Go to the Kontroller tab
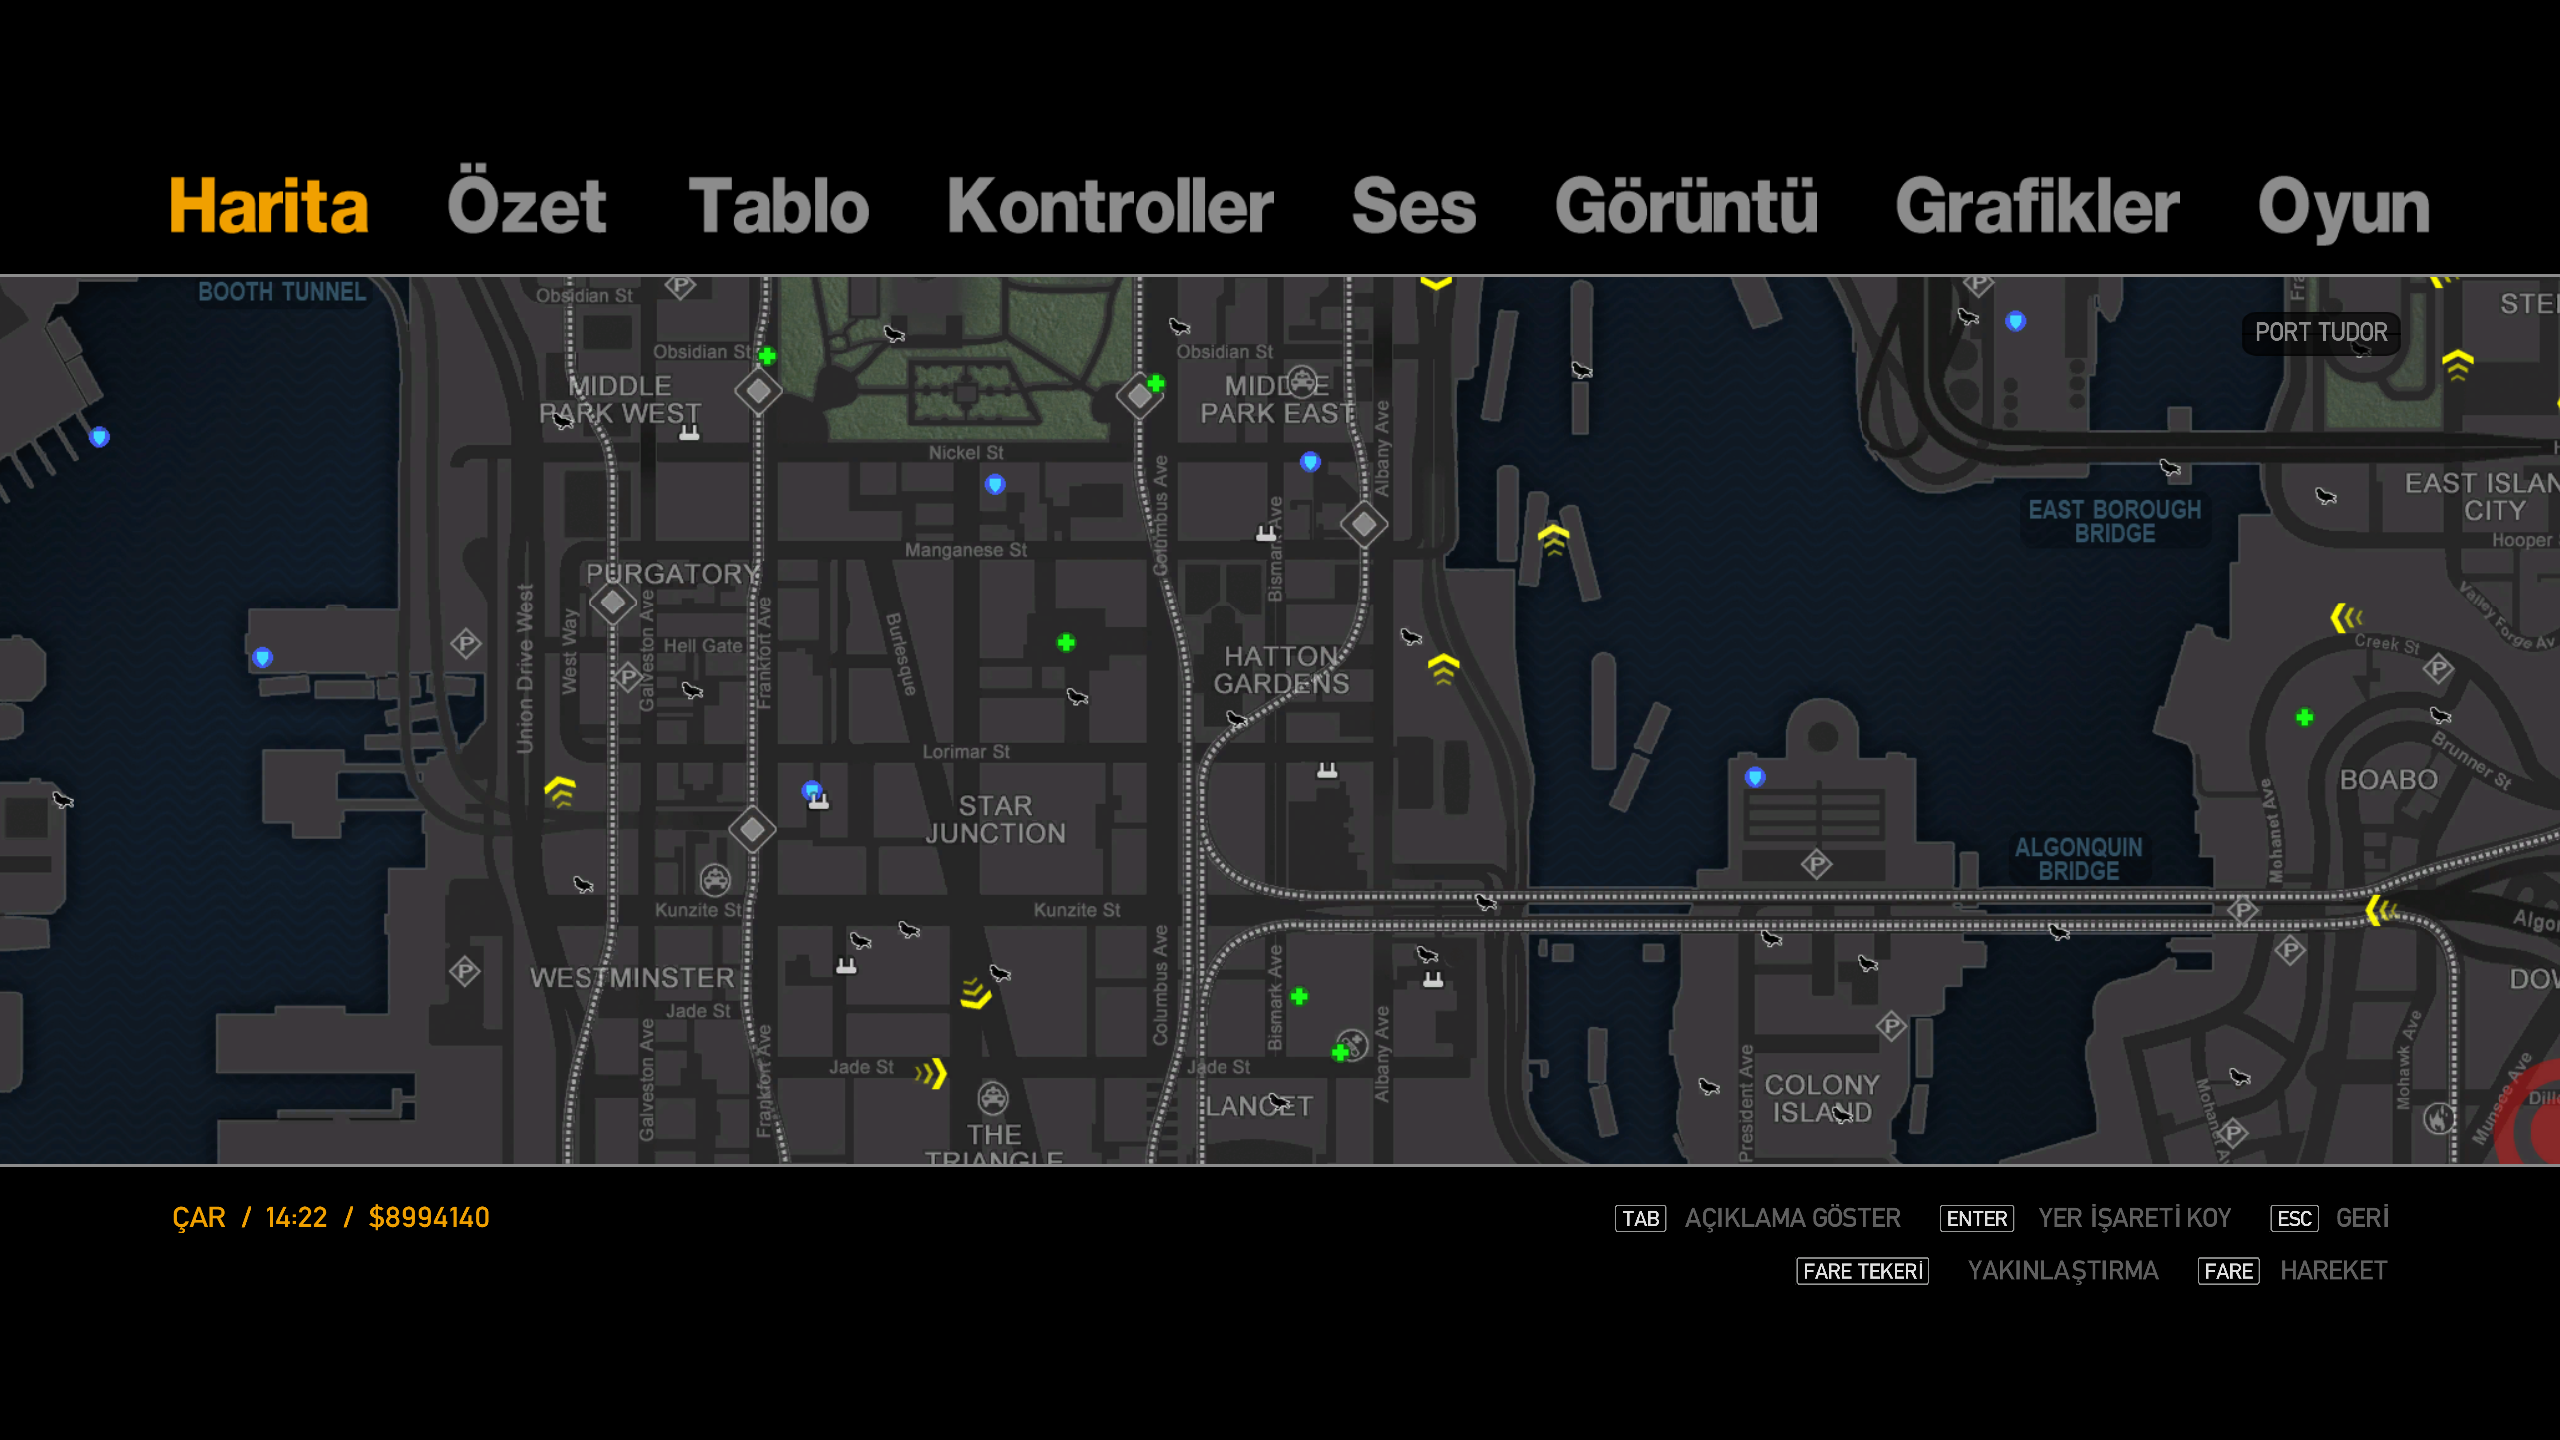The height and width of the screenshot is (1440, 2560). pyautogui.click(x=1110, y=206)
